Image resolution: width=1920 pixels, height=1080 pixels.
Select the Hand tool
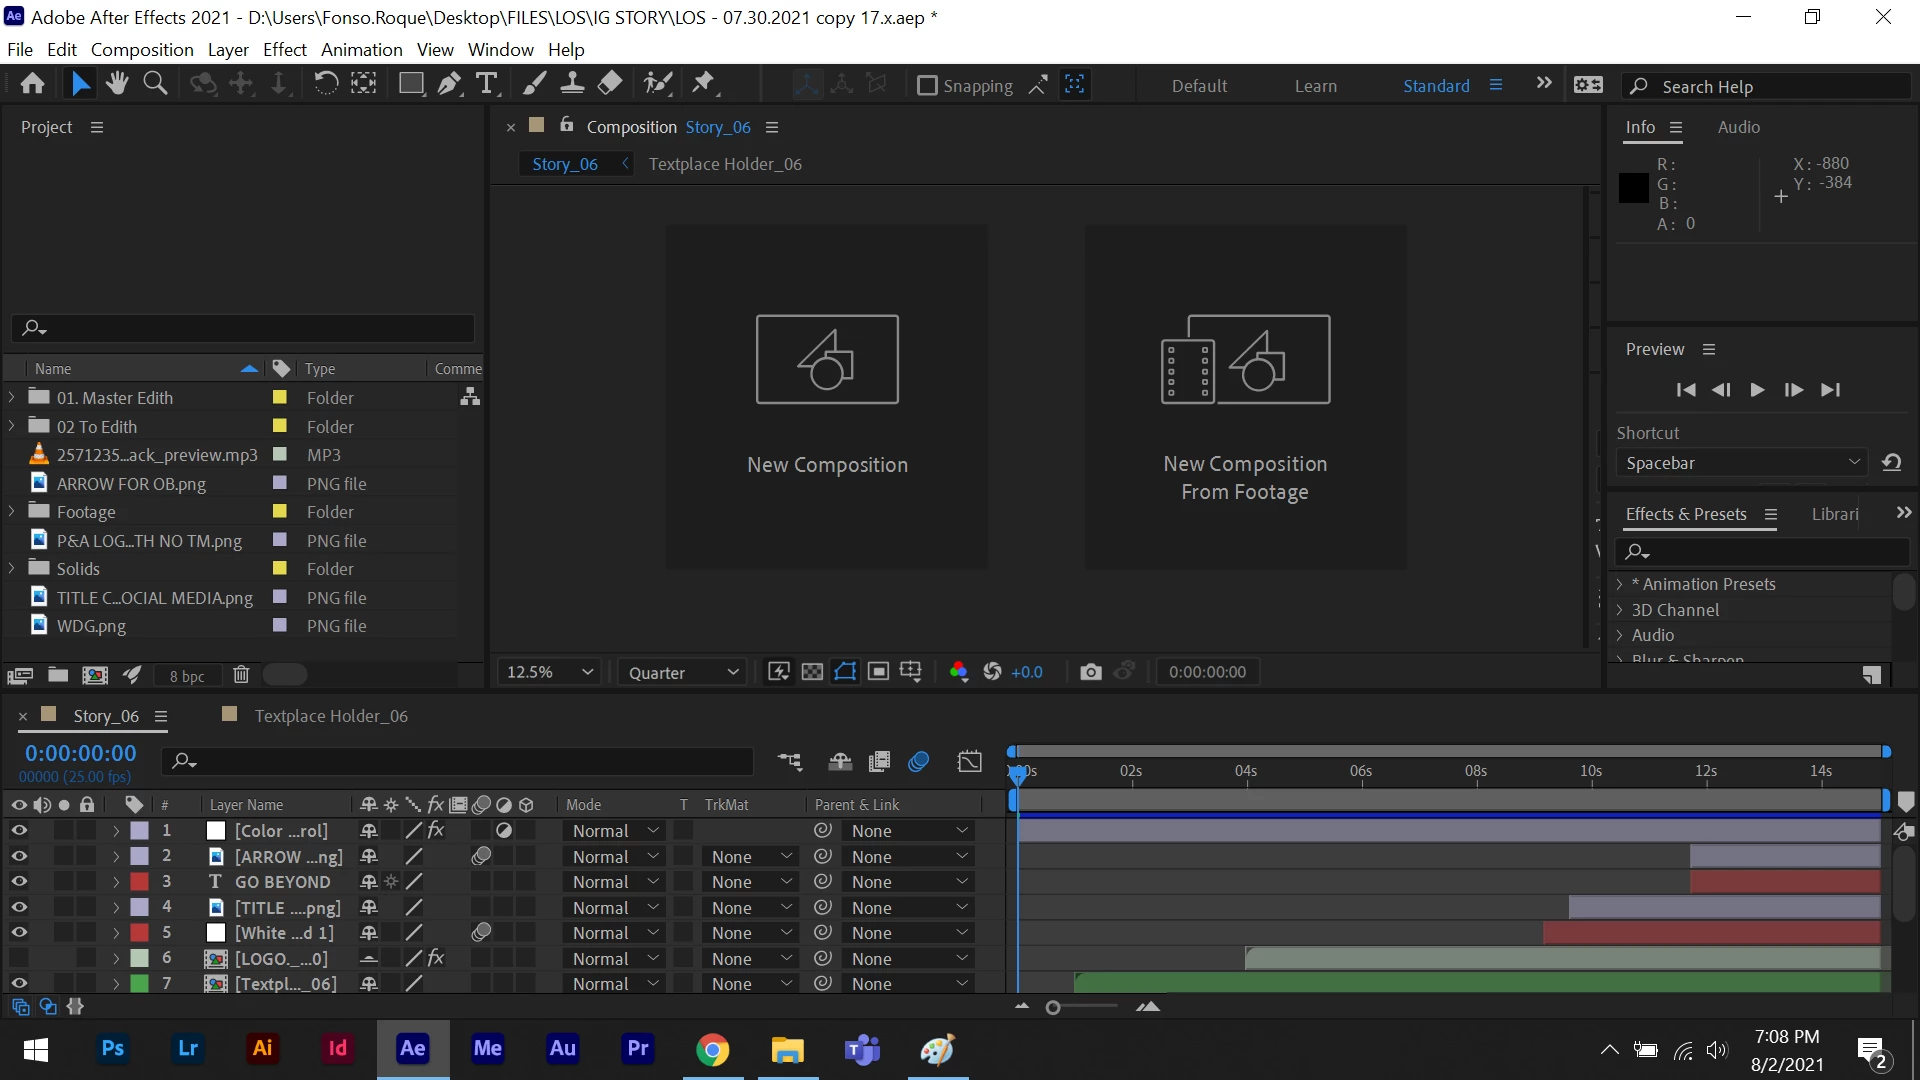(x=117, y=84)
